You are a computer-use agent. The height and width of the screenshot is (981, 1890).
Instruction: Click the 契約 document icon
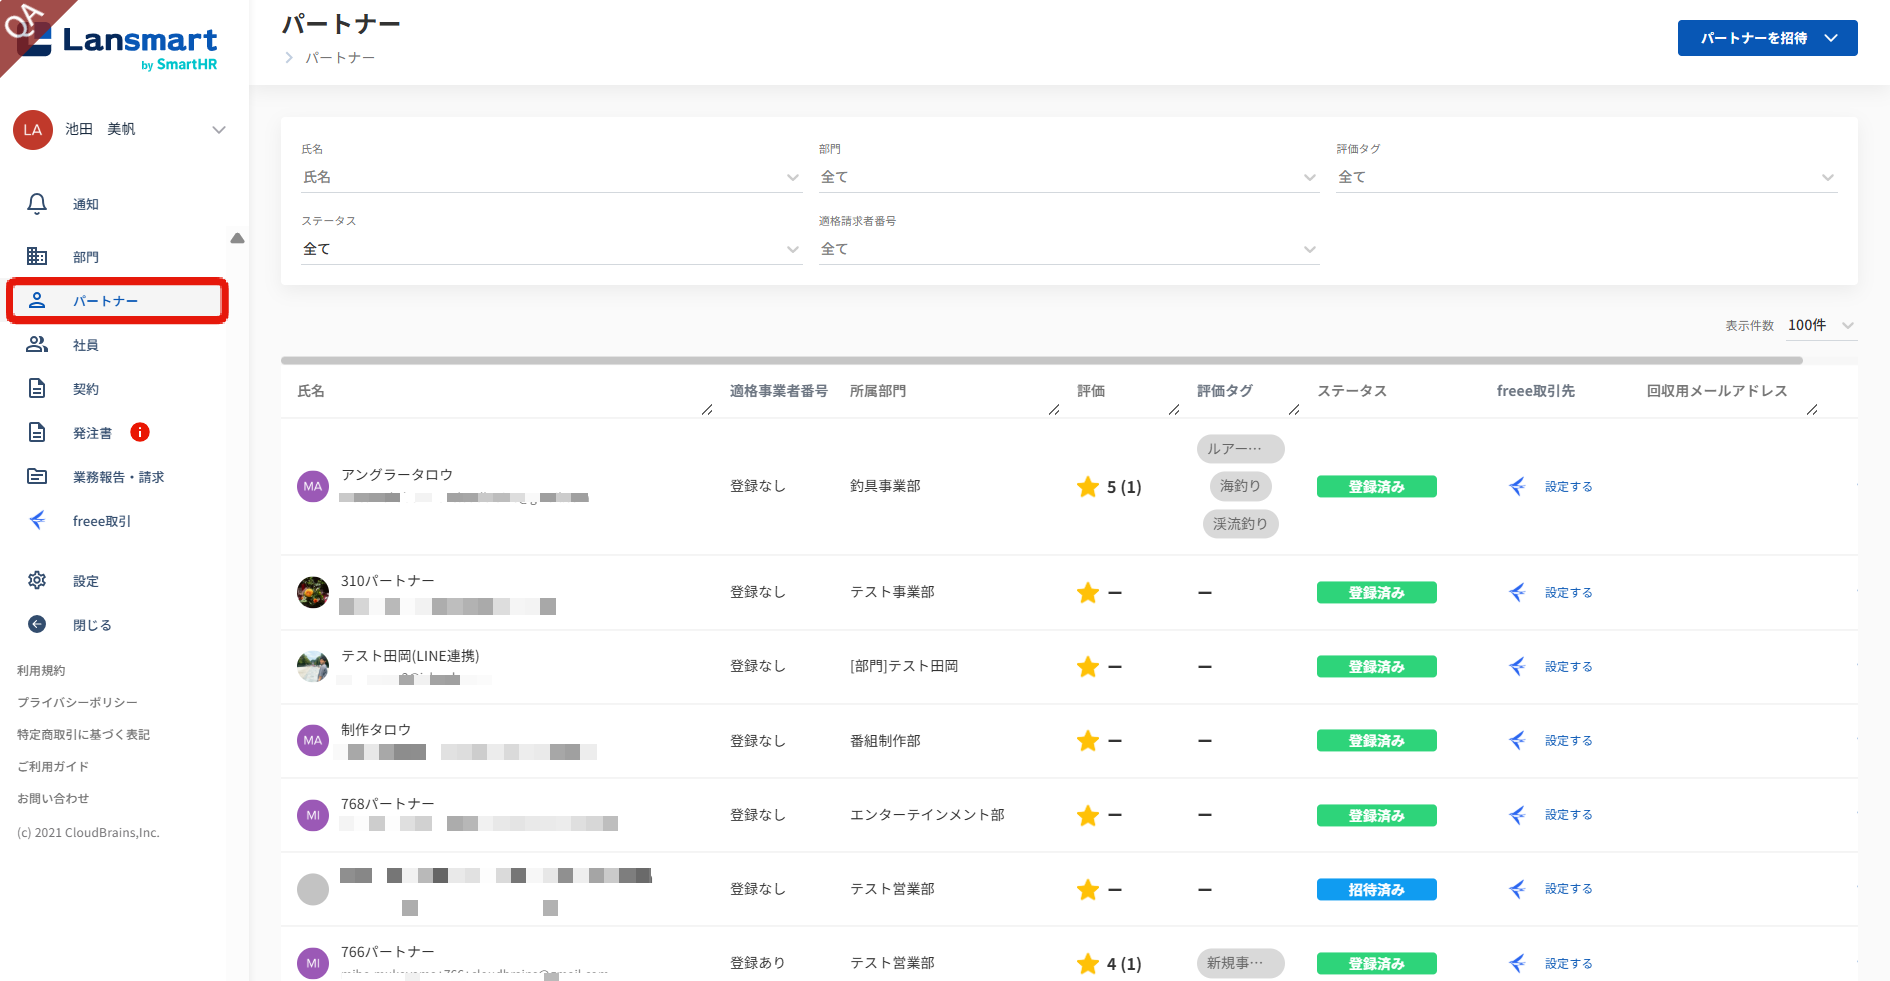[x=37, y=388]
